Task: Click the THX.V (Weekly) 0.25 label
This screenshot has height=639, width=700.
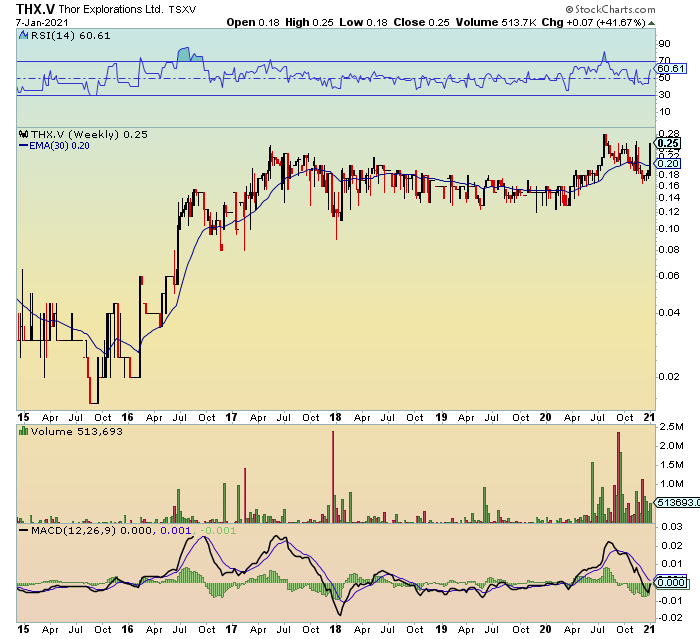Action: pyautogui.click(x=89, y=134)
